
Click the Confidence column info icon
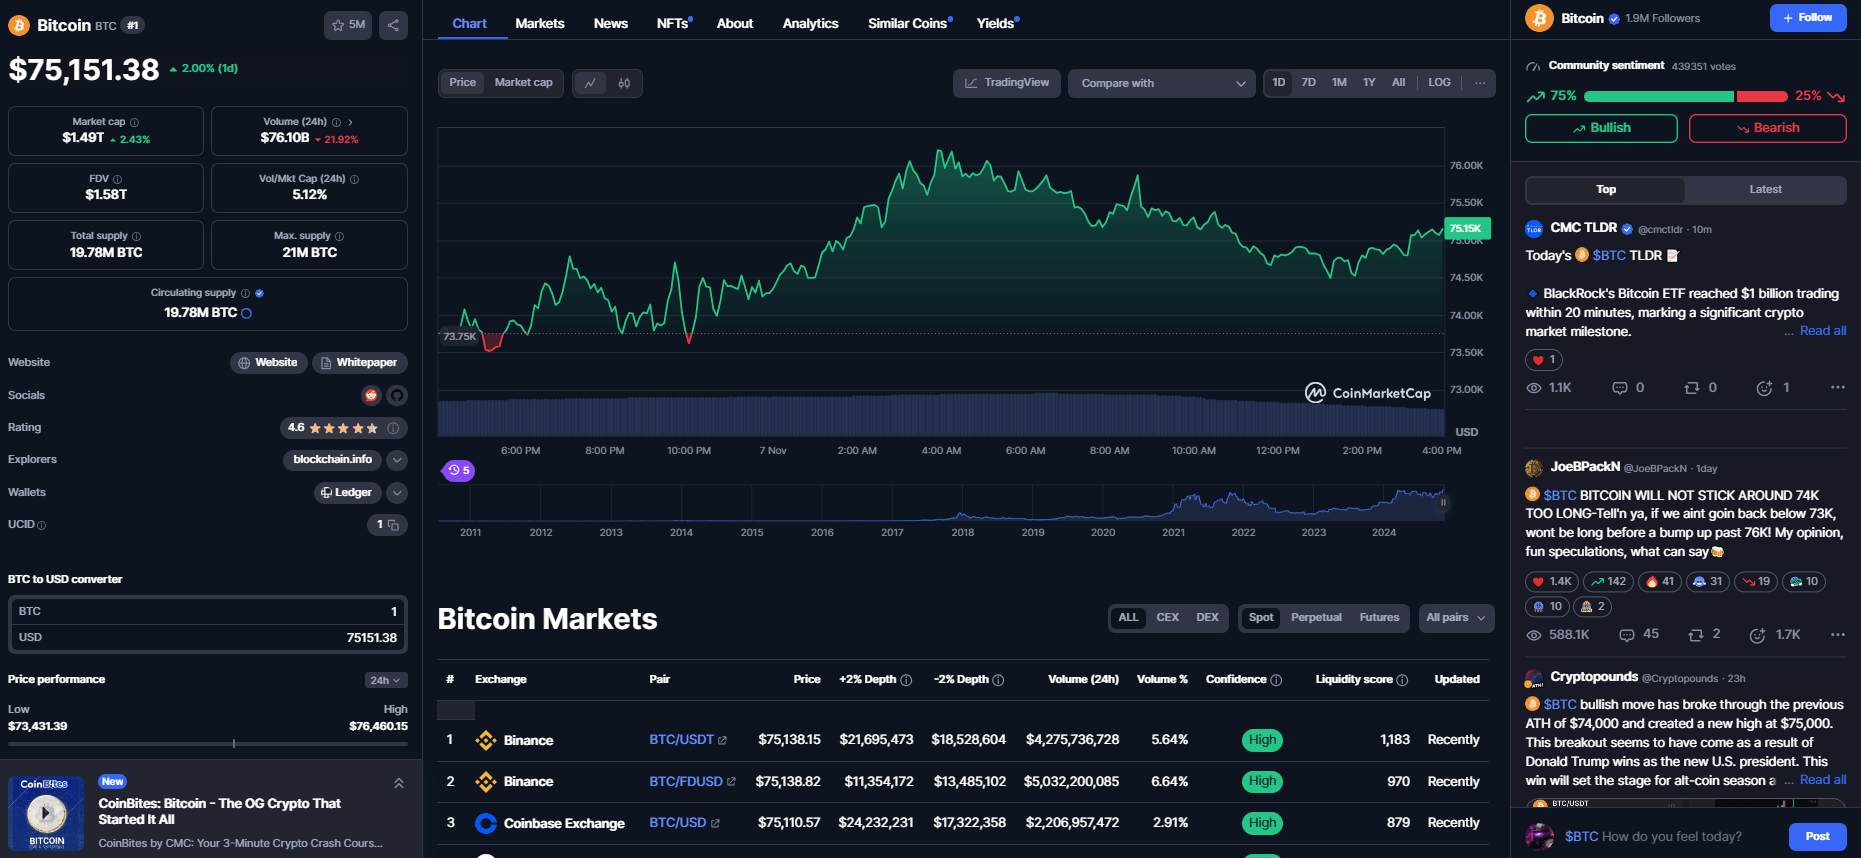point(1276,680)
